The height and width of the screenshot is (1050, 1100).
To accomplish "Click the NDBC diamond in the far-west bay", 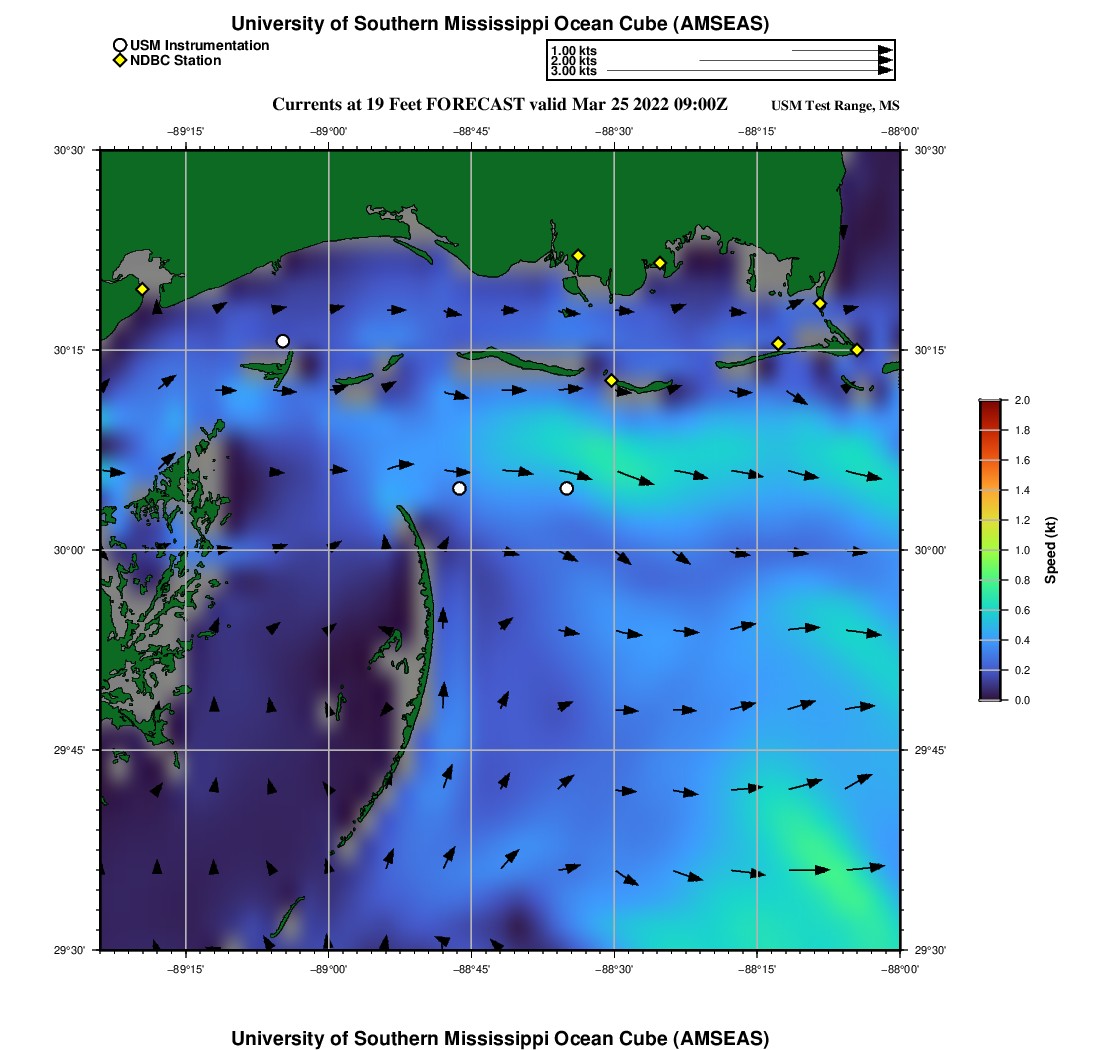I will pyautogui.click(x=142, y=289).
